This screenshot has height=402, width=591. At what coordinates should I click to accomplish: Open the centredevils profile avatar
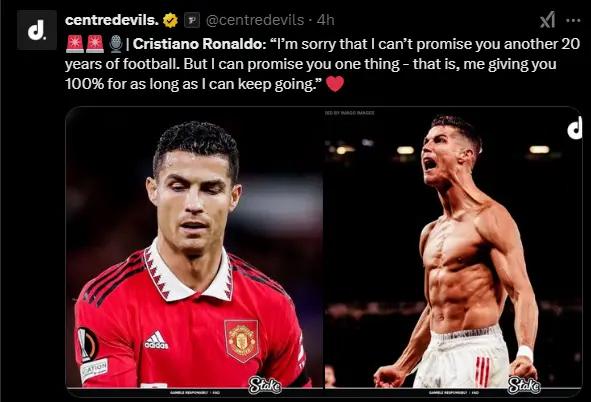(37, 30)
